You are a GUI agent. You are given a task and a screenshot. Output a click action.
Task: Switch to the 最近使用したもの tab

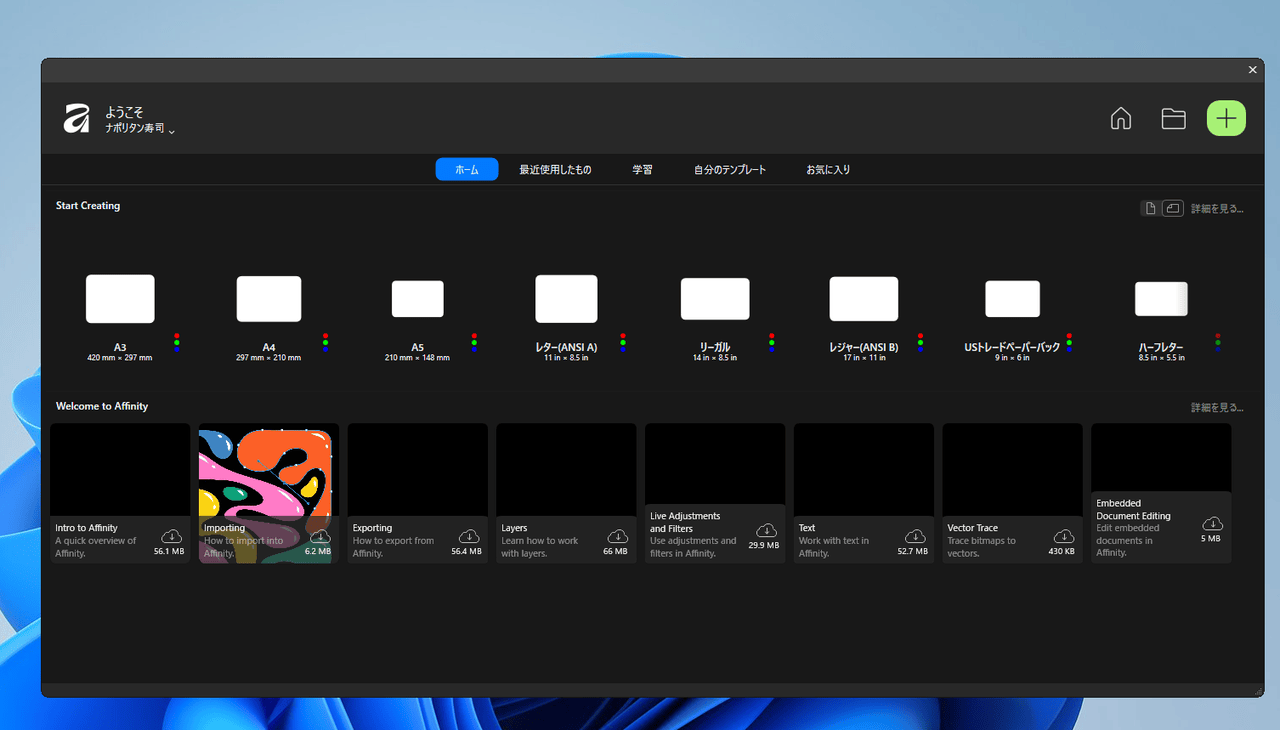pos(555,170)
